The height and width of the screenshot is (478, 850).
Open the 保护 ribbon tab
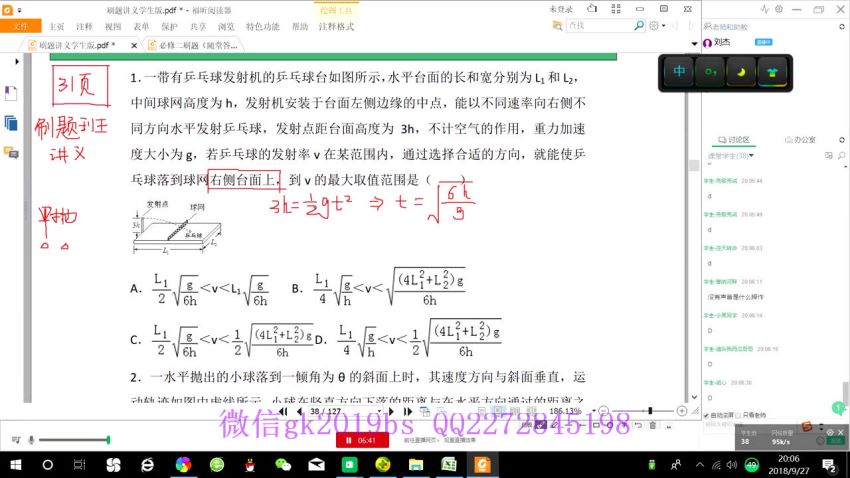[170, 27]
